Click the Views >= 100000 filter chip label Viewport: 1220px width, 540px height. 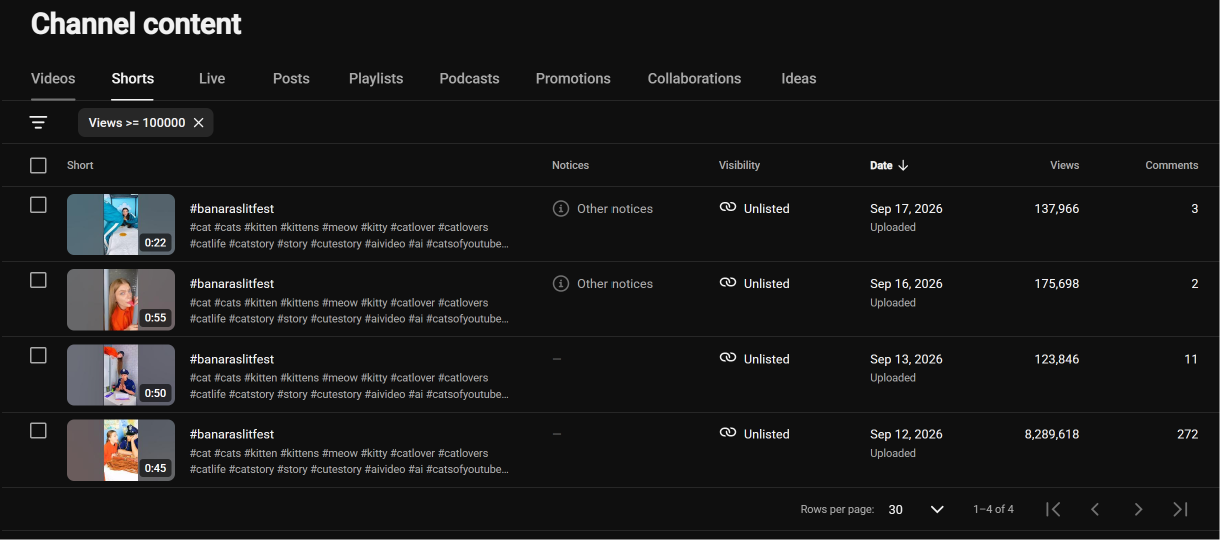137,122
